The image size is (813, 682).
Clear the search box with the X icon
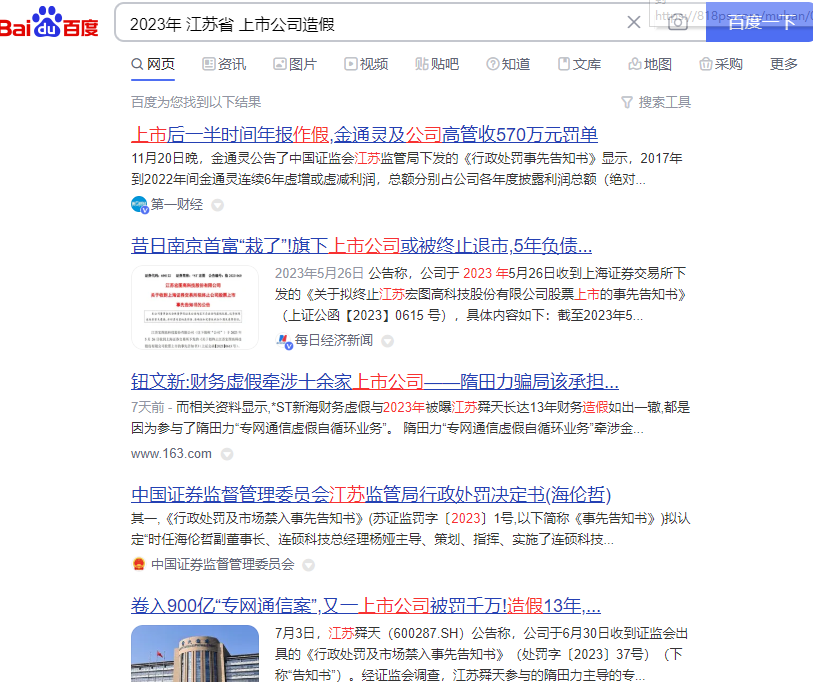[633, 21]
